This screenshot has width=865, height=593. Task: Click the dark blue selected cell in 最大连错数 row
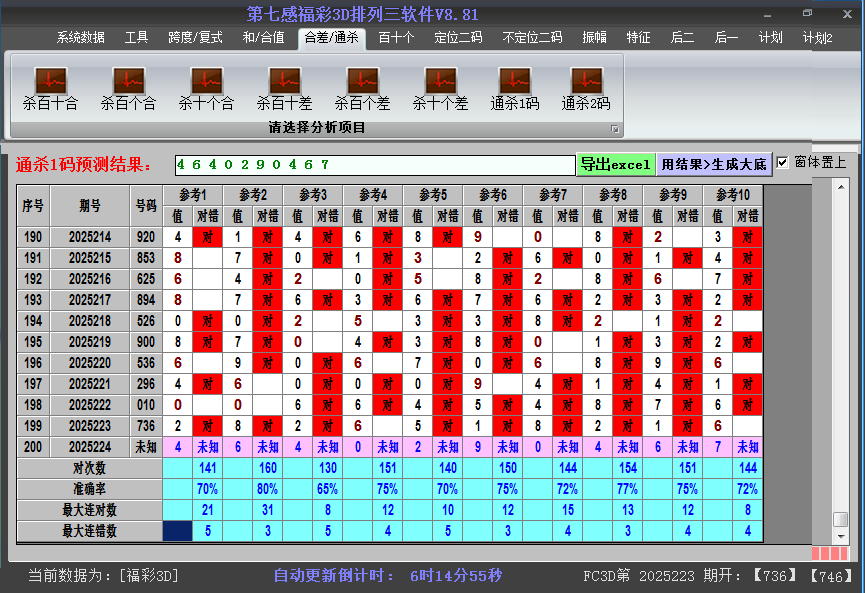point(178,531)
